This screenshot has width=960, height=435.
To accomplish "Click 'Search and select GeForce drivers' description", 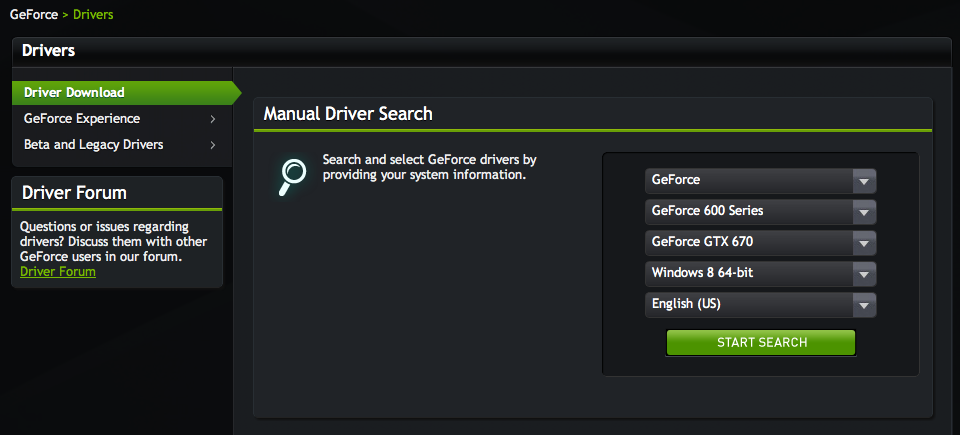I will click(430, 167).
